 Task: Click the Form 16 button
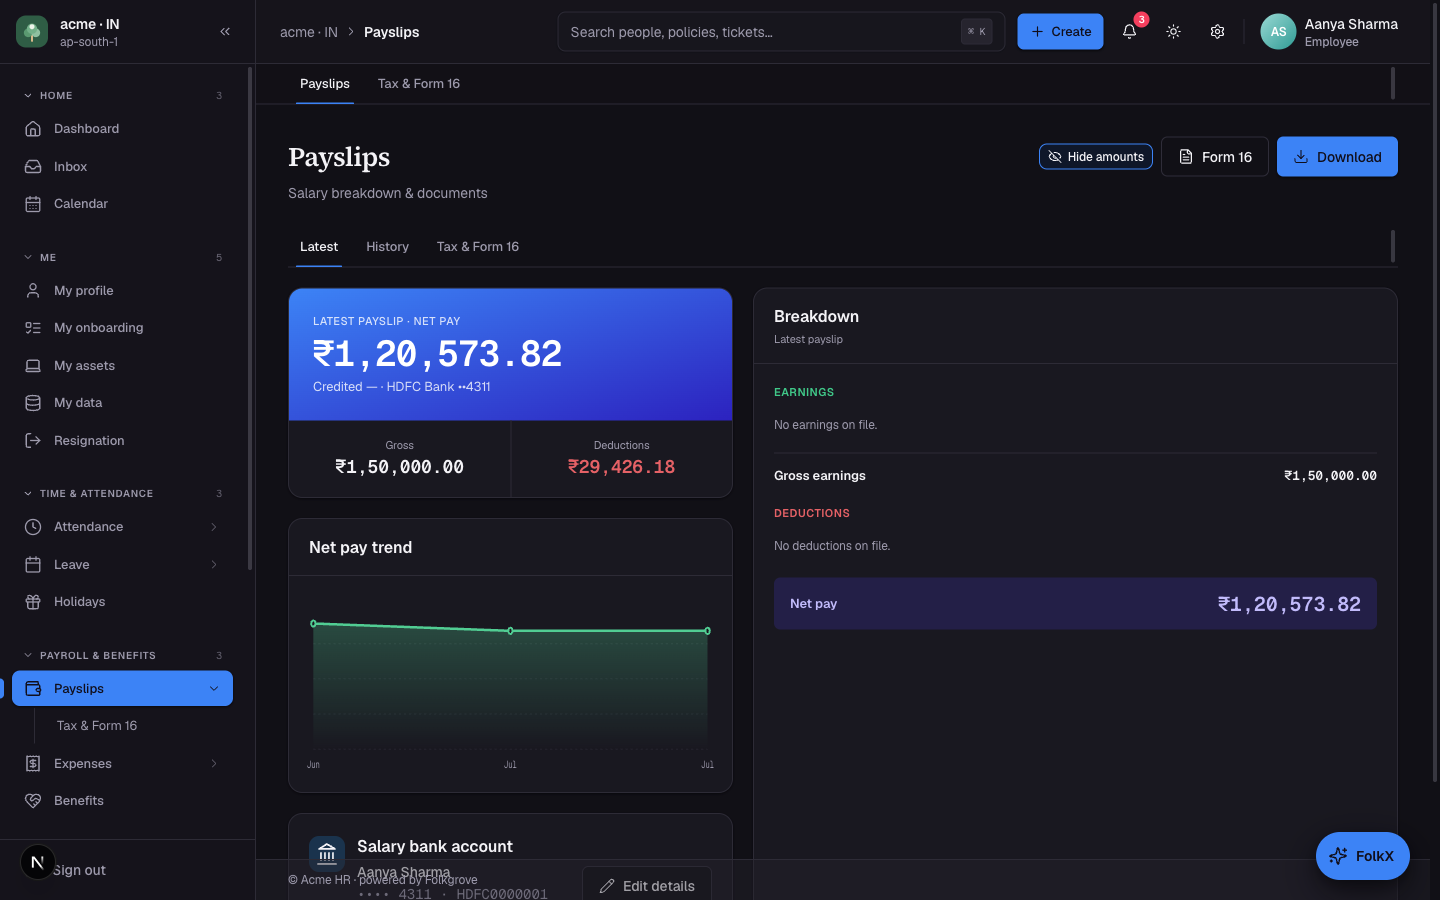point(1215,157)
